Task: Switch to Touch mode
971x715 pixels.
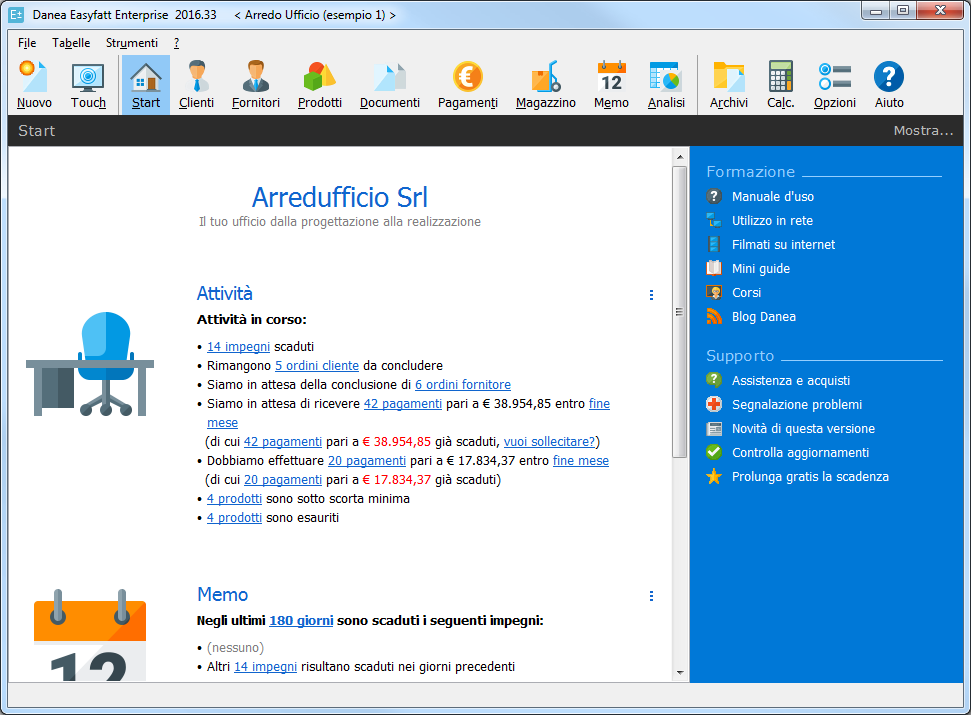Action: (x=88, y=85)
